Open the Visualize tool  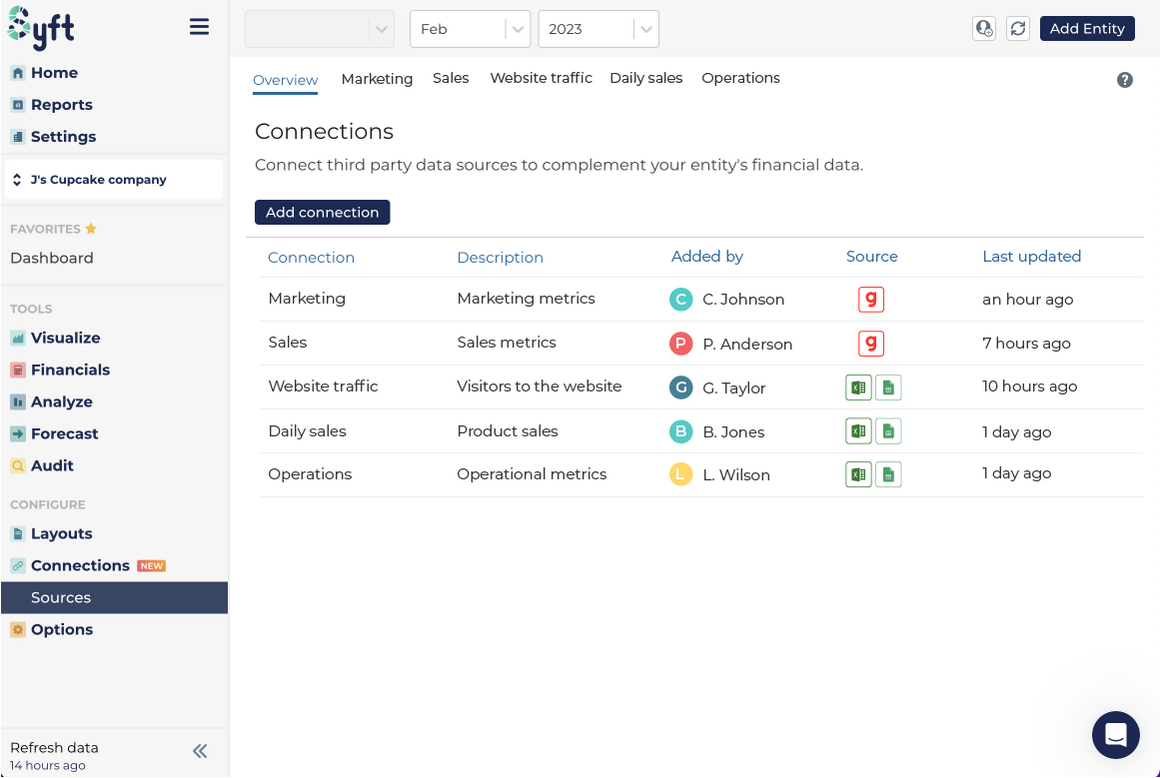(x=55, y=338)
